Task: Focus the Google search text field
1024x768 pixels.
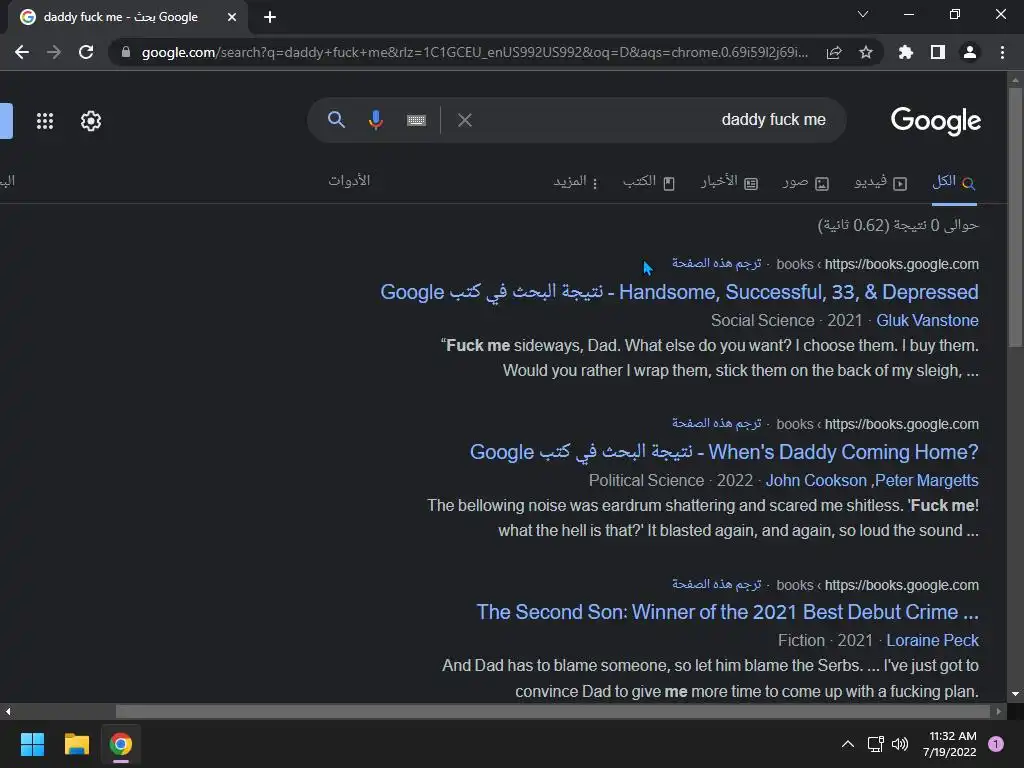Action: 653,120
